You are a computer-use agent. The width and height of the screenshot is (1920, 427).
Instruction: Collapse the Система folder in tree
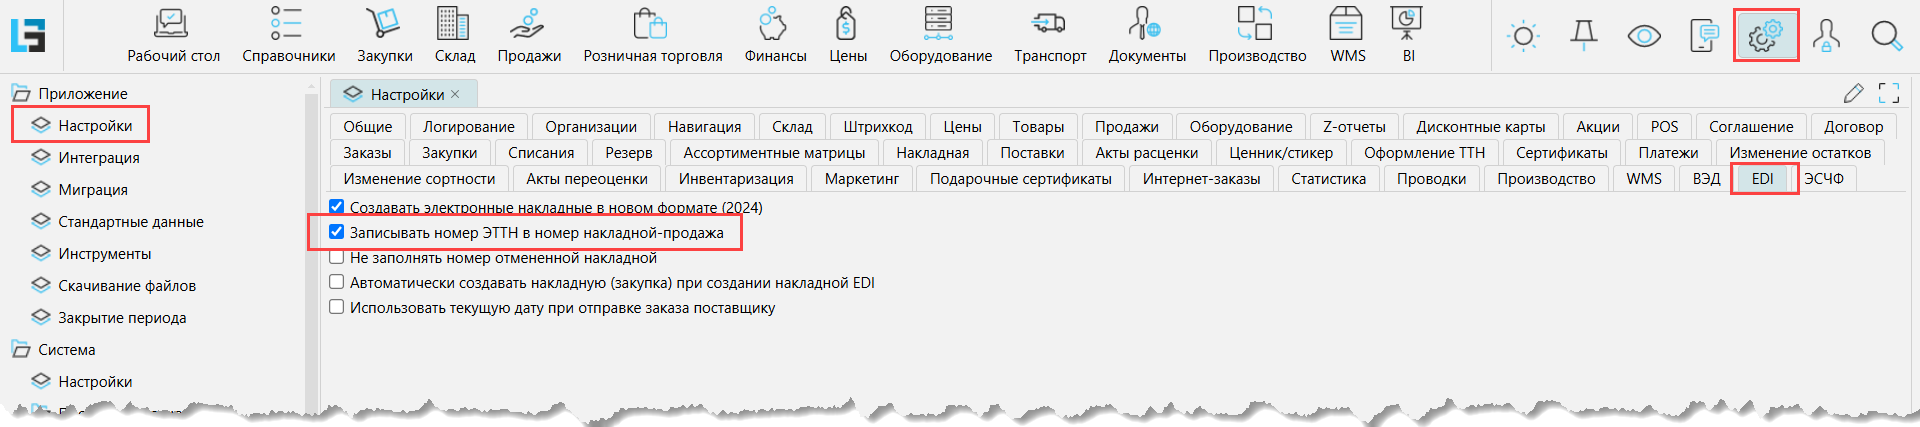[x=21, y=350]
